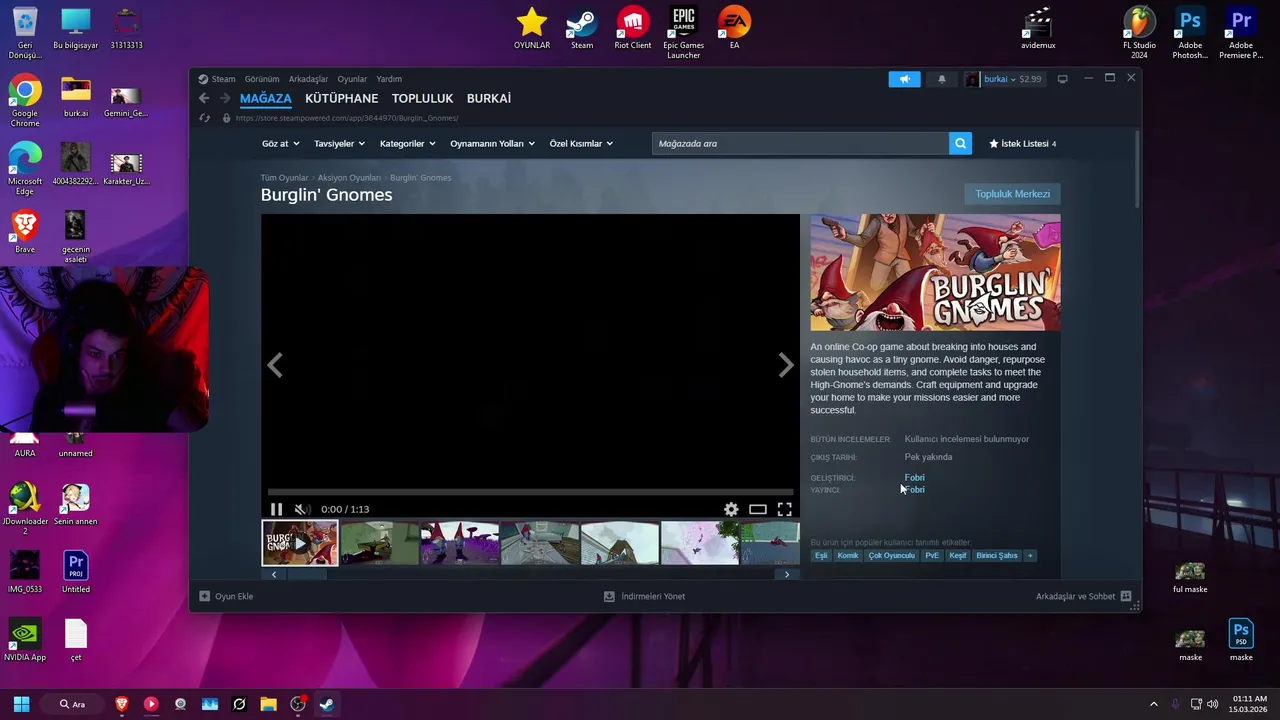This screenshot has height=720, width=1280.
Task: Click the video progress bar
Action: coord(530,492)
